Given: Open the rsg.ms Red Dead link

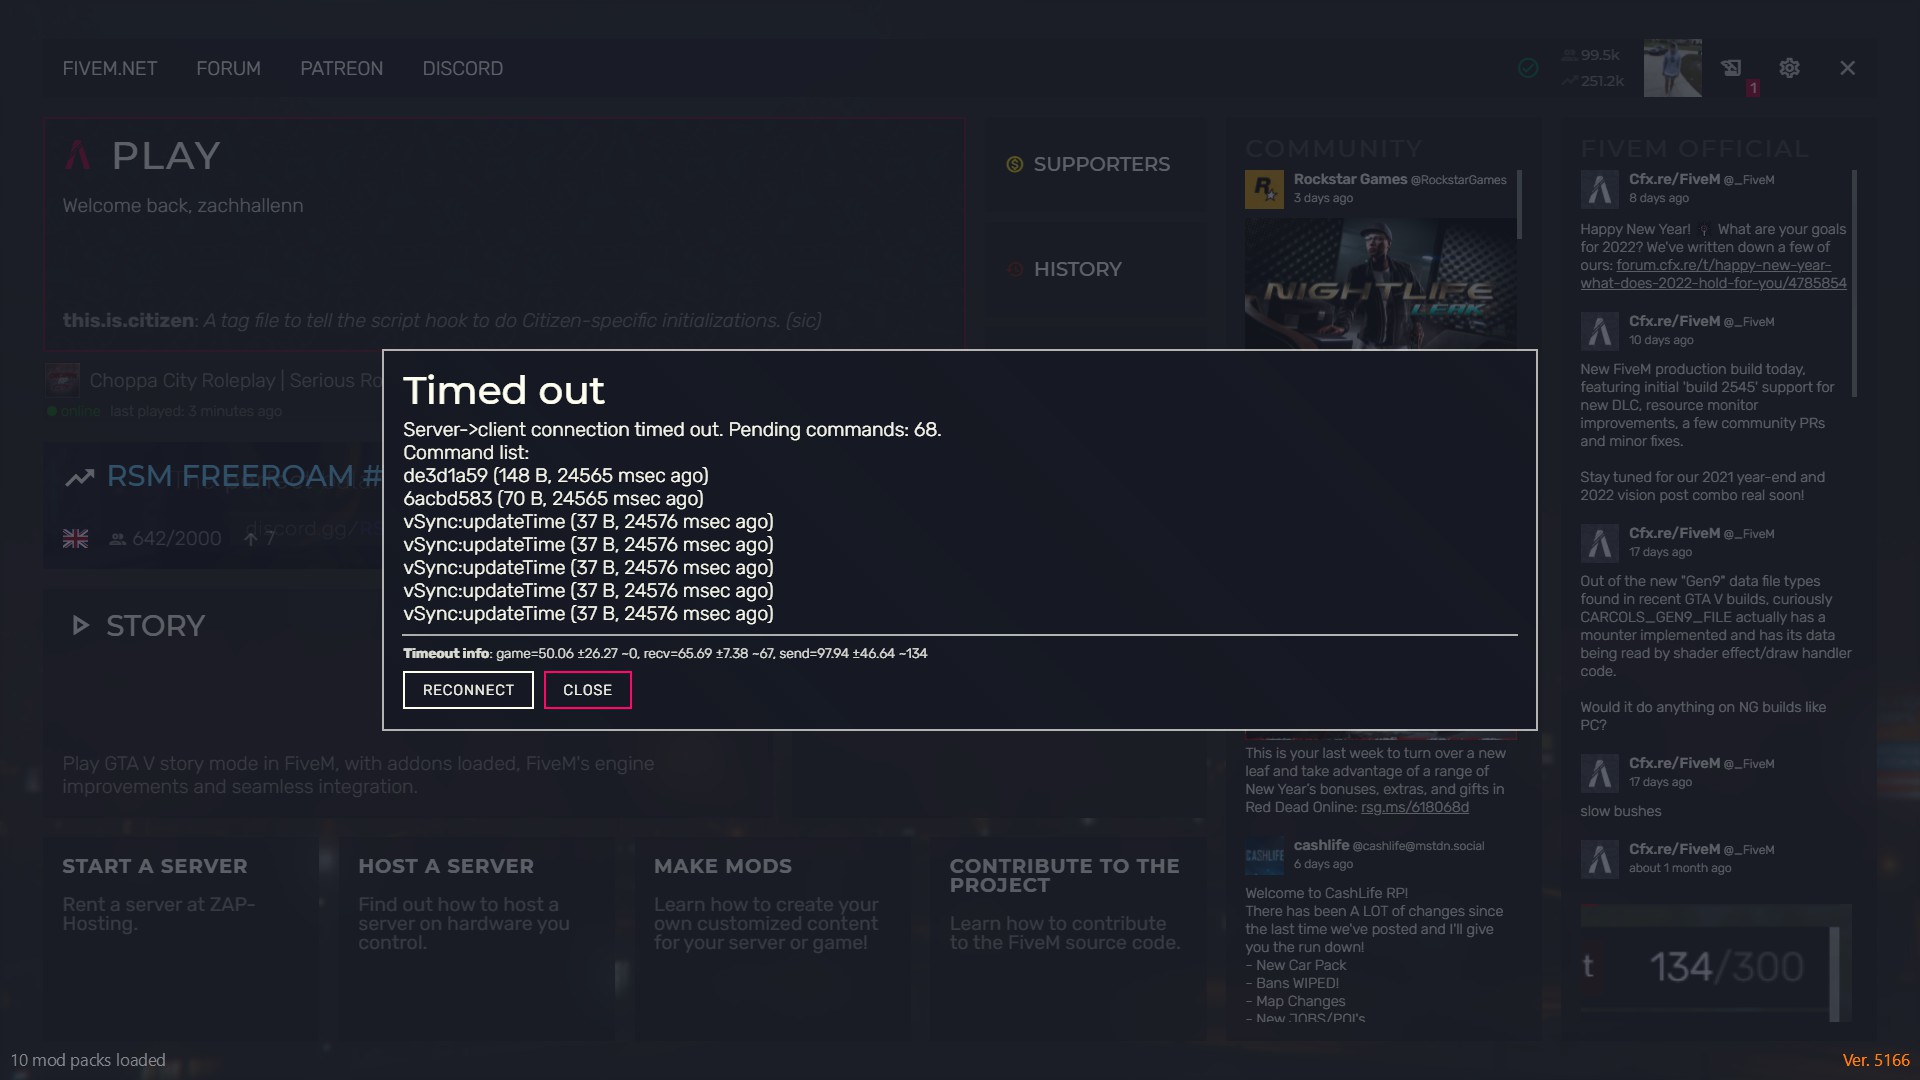Looking at the screenshot, I should [1414, 808].
